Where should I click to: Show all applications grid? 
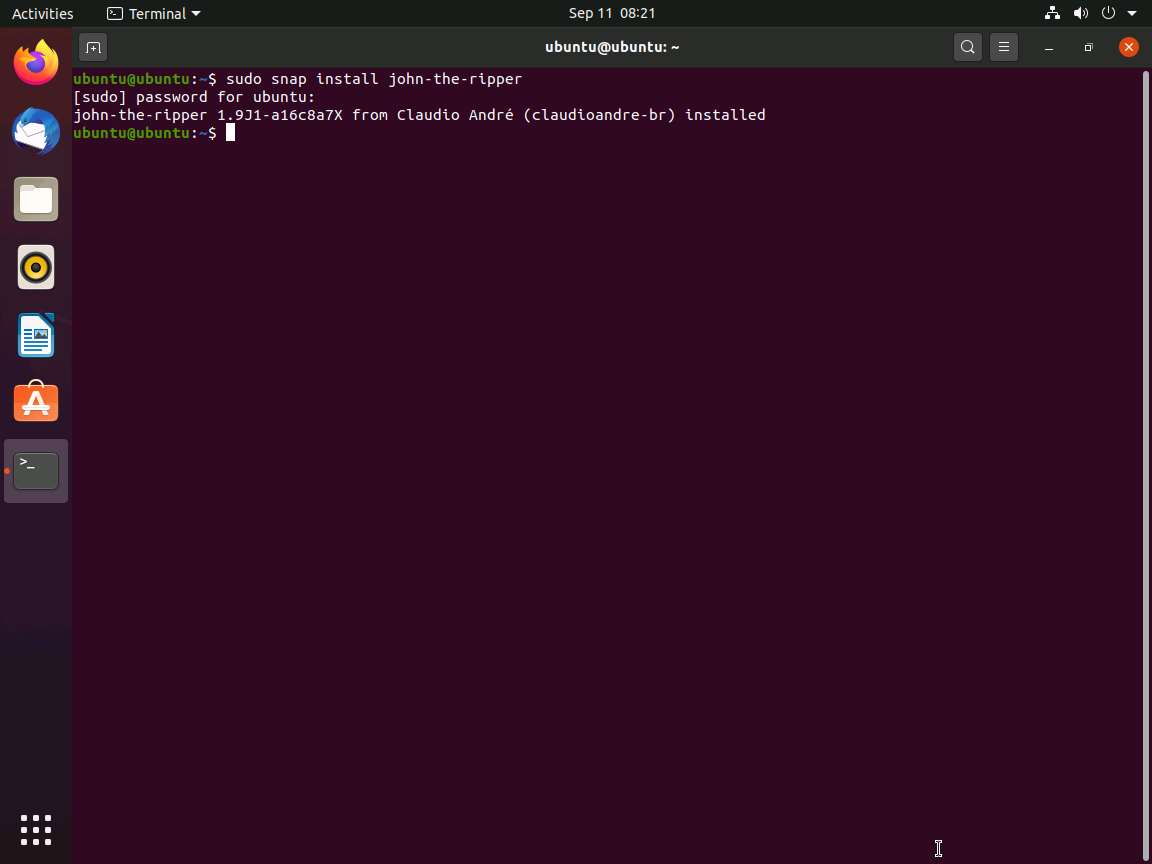click(x=36, y=830)
